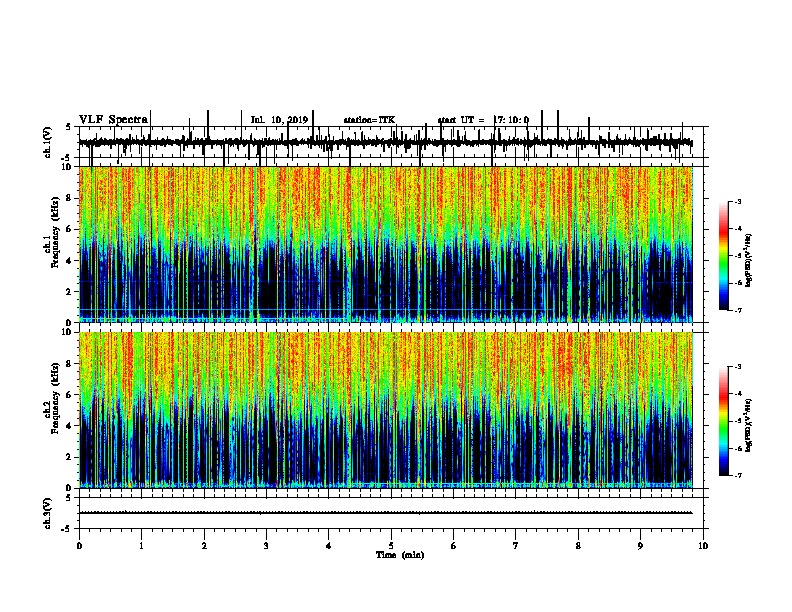The width and height of the screenshot is (792, 612).
Task: Click the ch.3(V) waveform axis label
Action: pos(47,513)
